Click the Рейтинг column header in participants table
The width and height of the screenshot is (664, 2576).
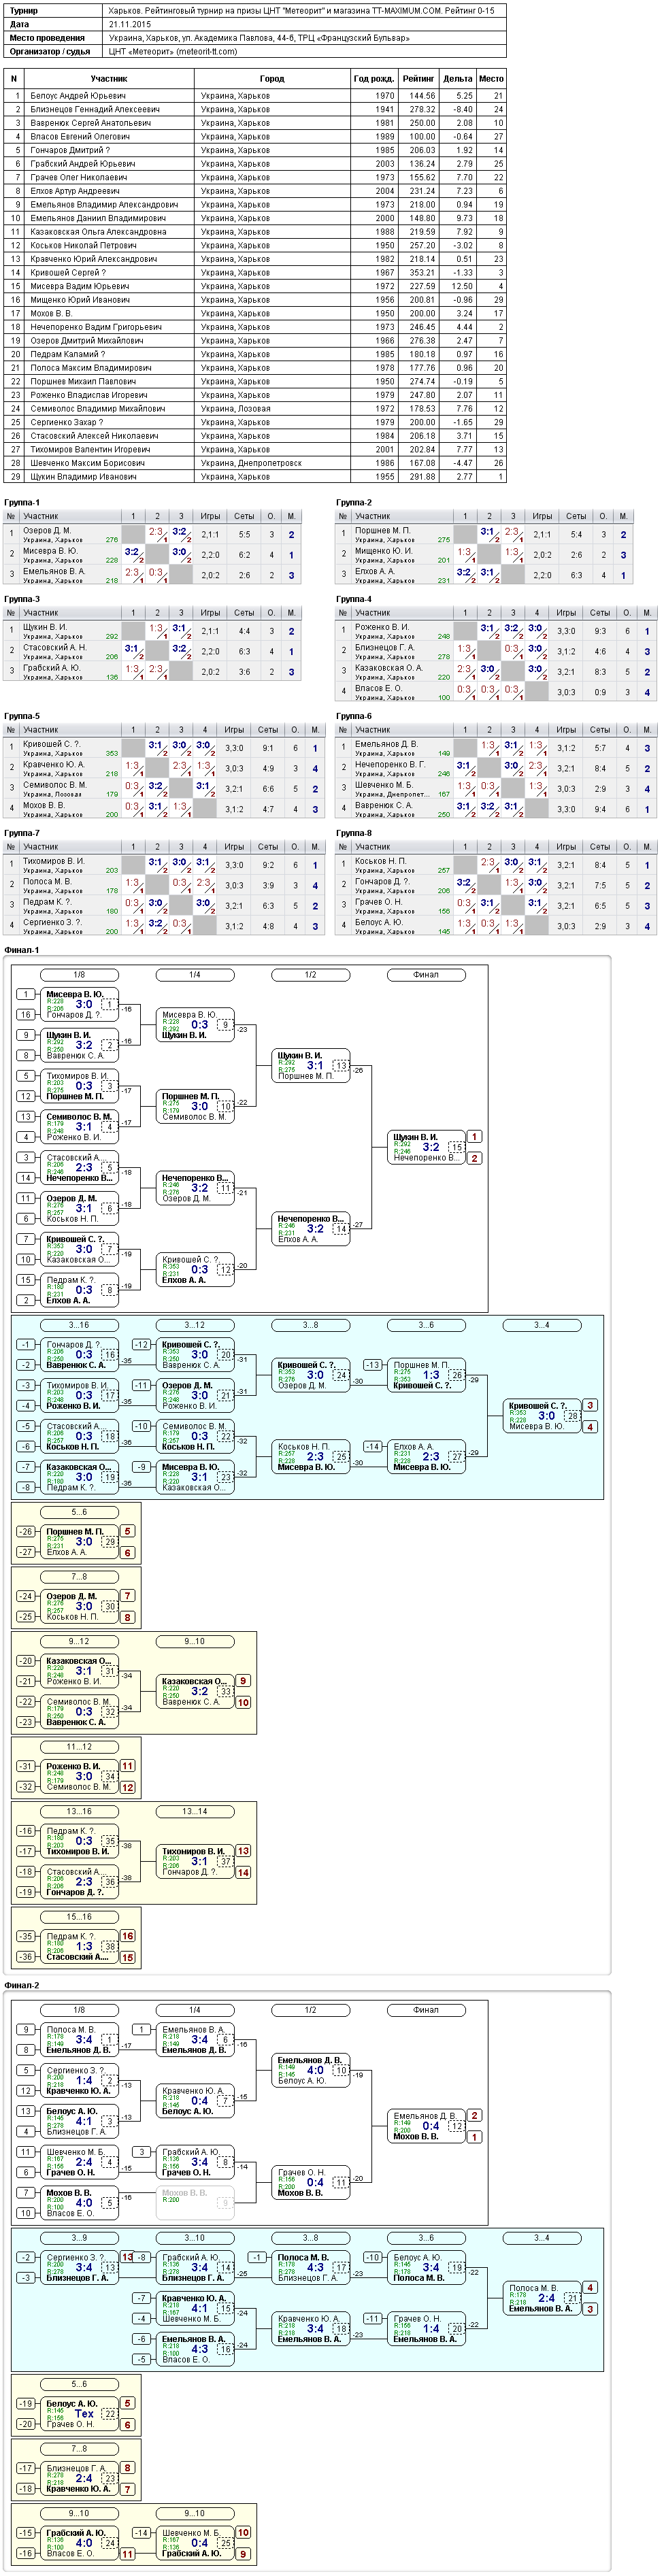pyautogui.click(x=419, y=78)
